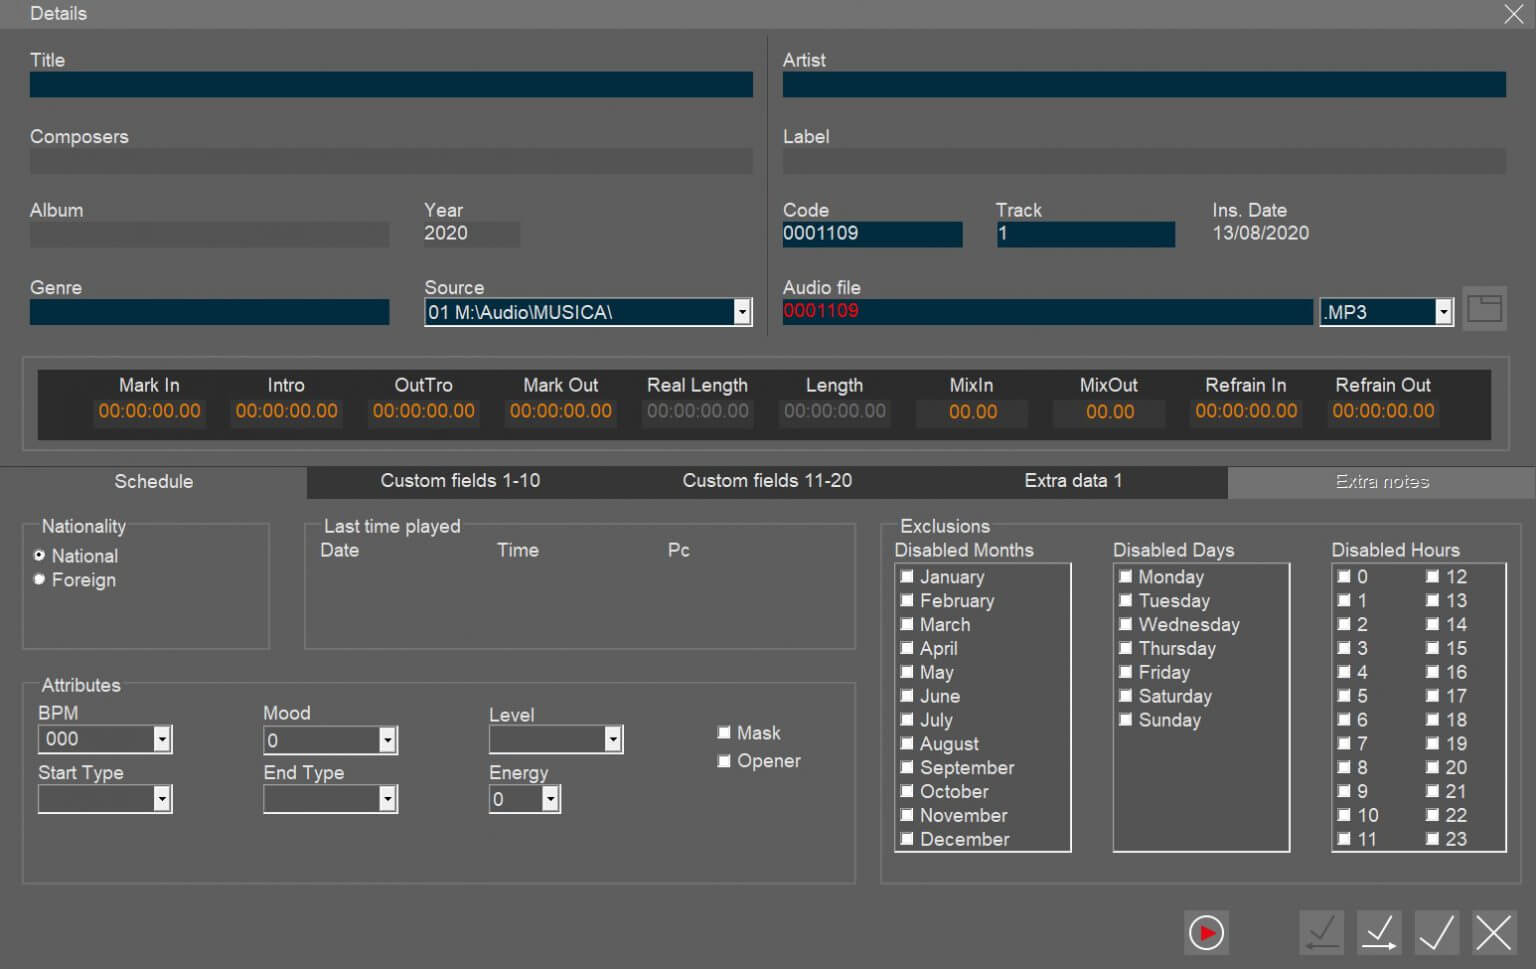Image resolution: width=1536 pixels, height=969 pixels.
Task: Switch to the Custom fields 1-10 tab
Action: click(460, 481)
